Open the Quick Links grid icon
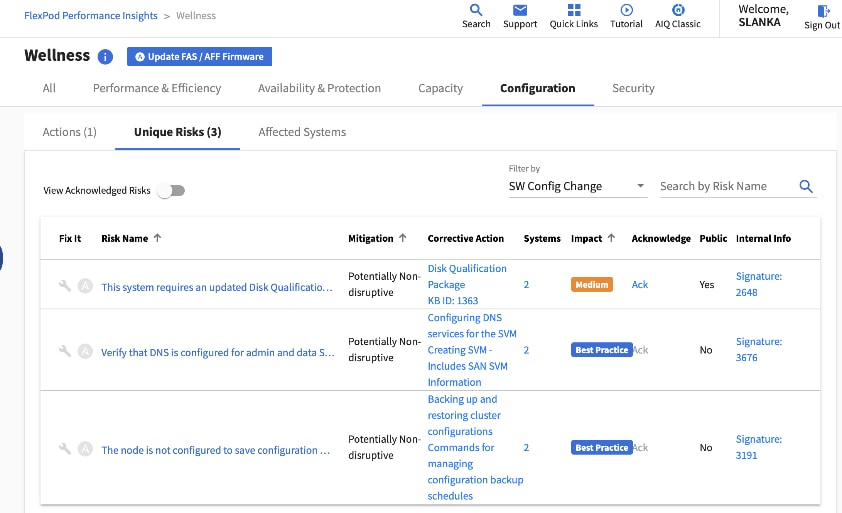Screen dimensions: 842x513 [574, 10]
